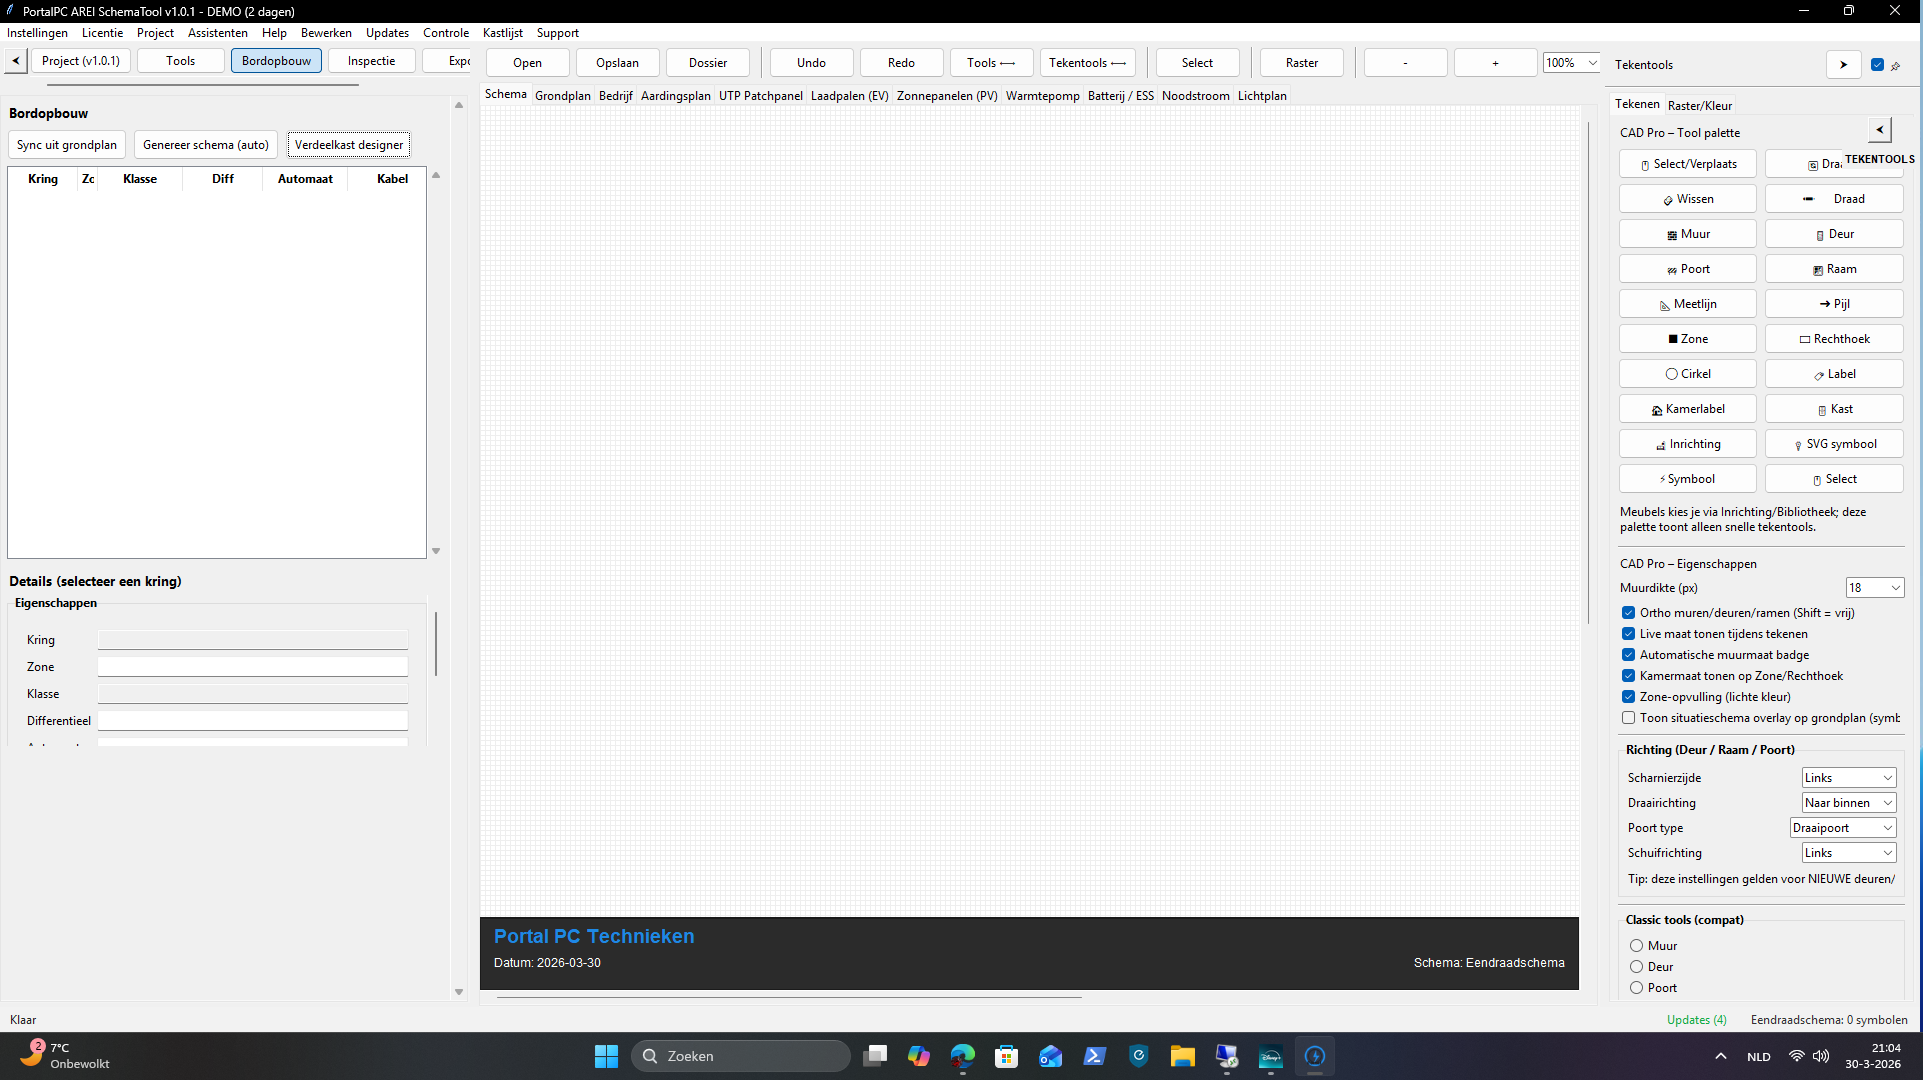
Task: Click the Verdeelkast designer button
Action: click(x=348, y=145)
